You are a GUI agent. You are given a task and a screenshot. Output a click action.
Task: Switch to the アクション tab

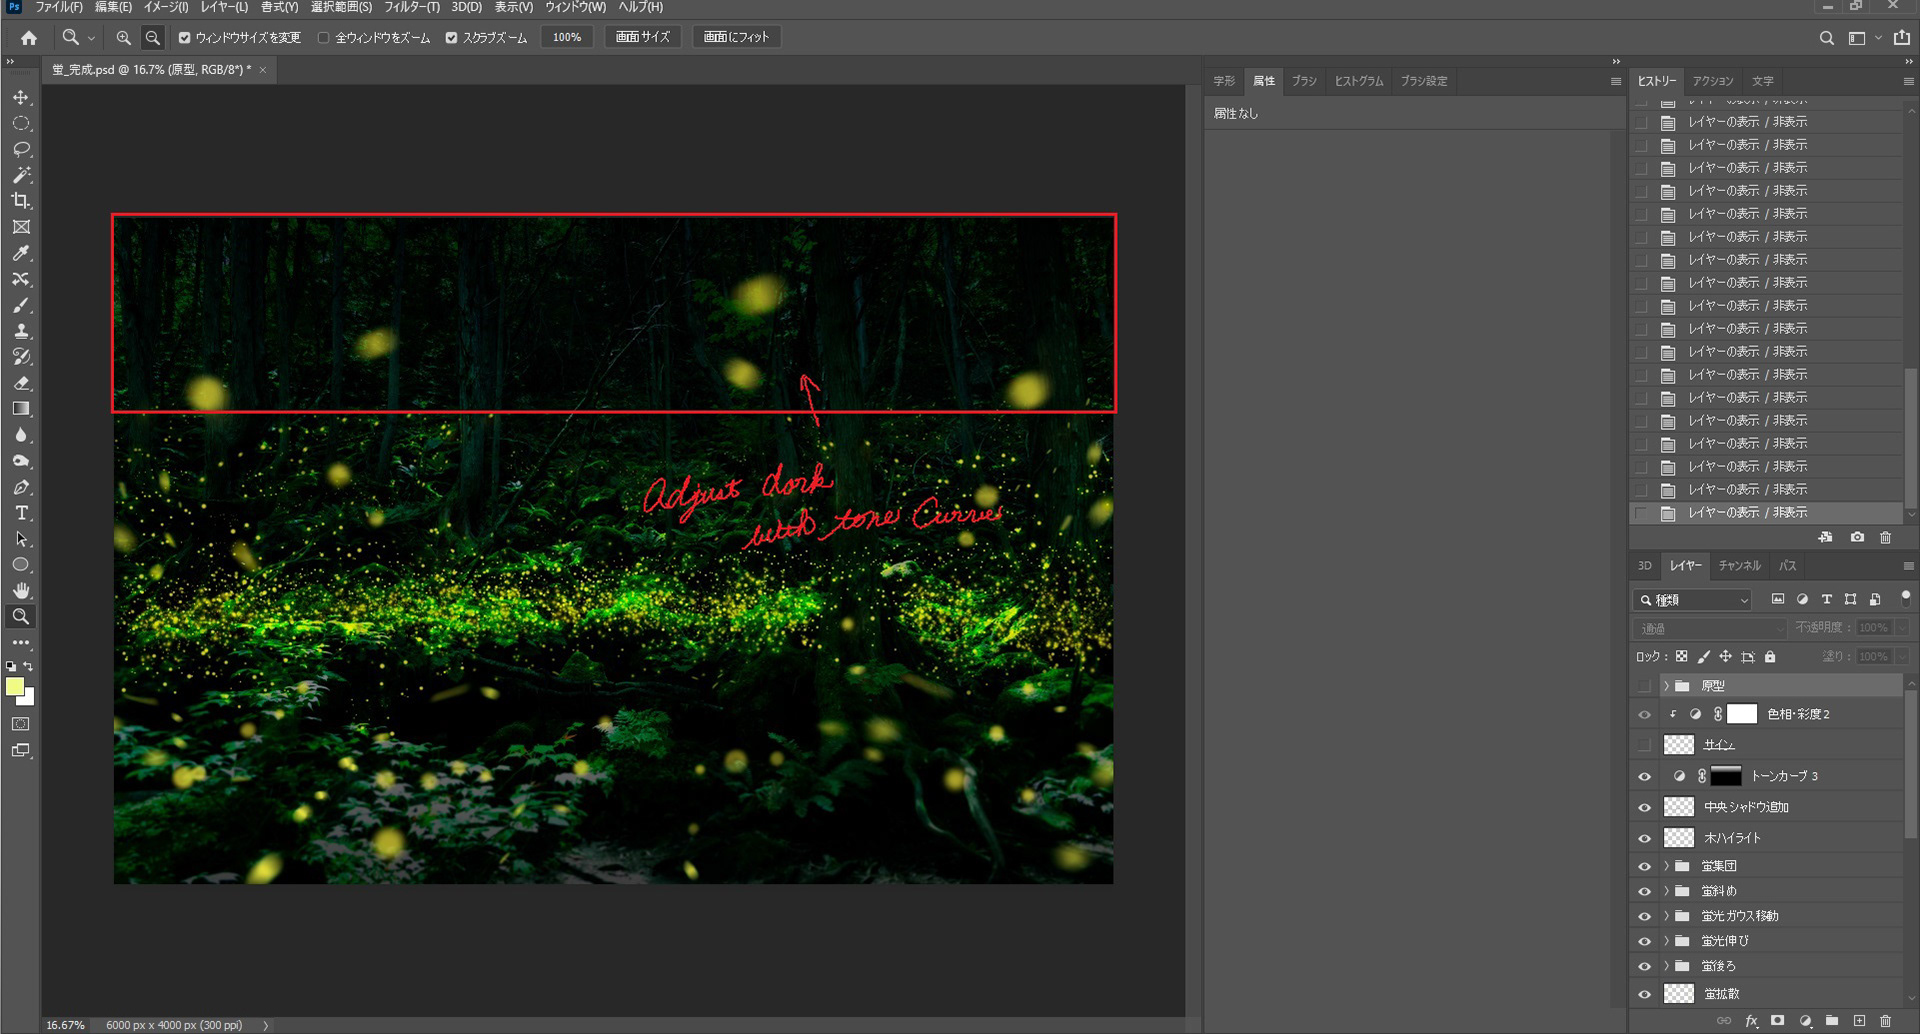pyautogui.click(x=1713, y=81)
